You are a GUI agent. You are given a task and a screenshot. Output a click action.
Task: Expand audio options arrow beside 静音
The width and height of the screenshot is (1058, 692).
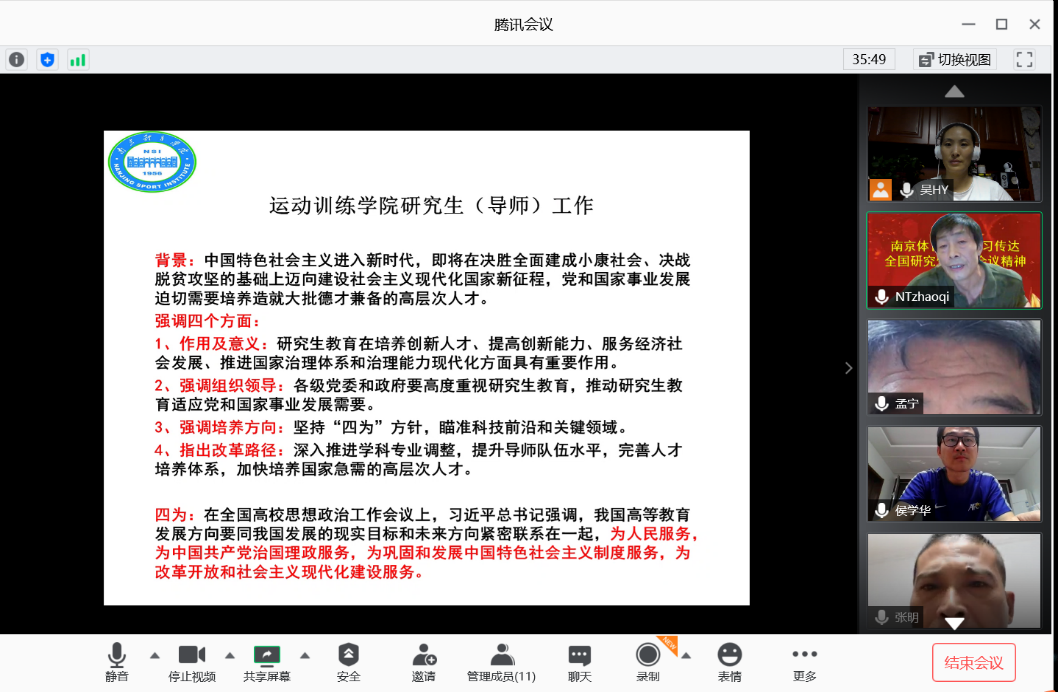(154, 655)
